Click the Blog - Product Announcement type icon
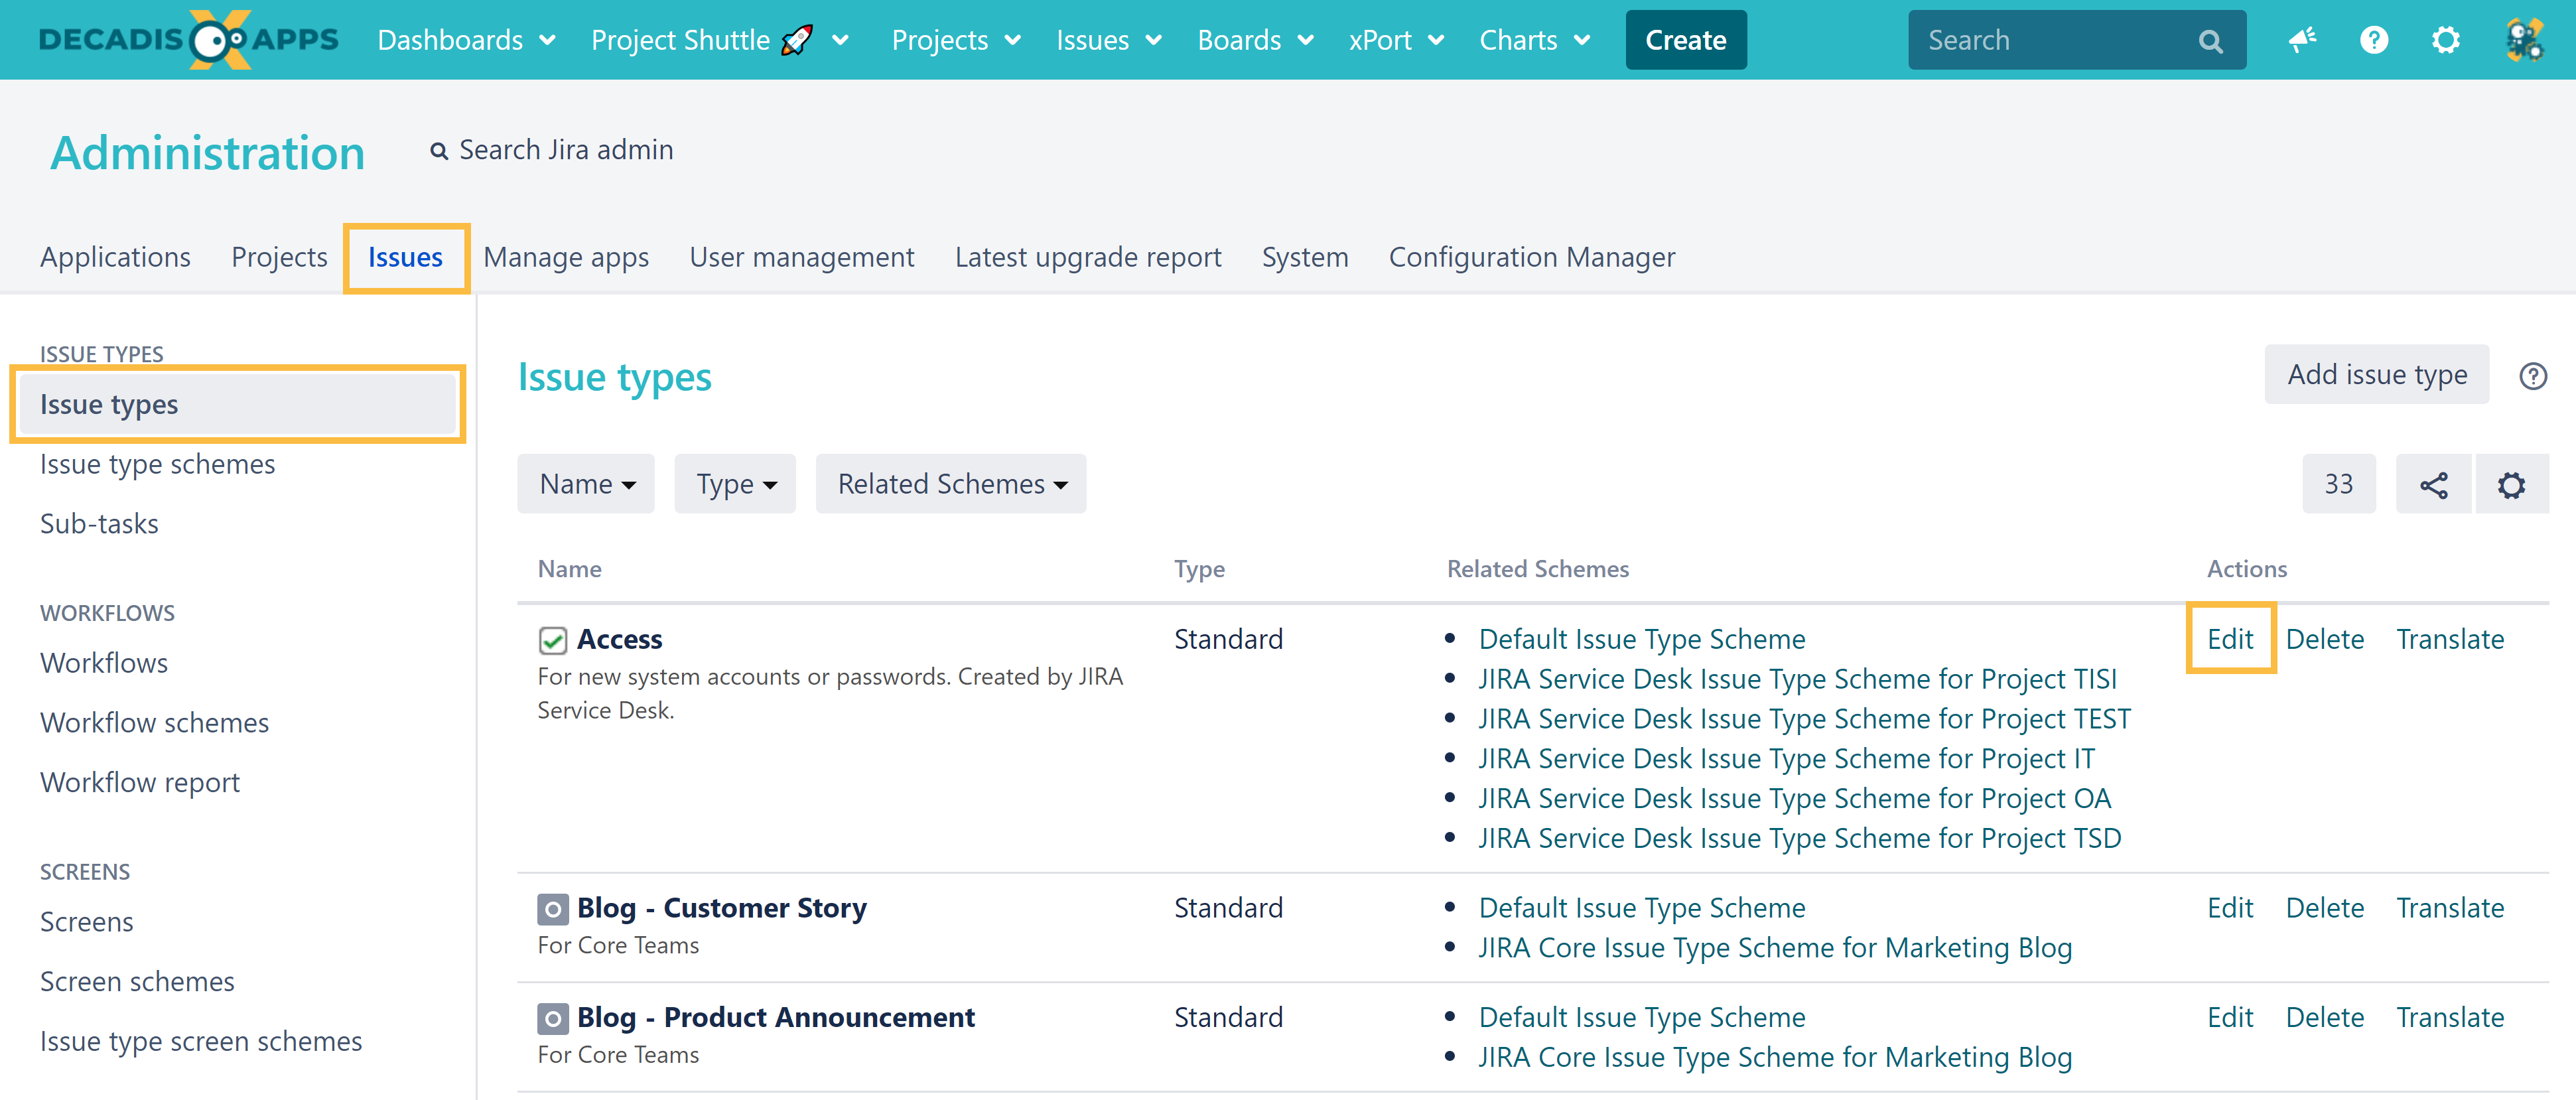This screenshot has height=1100, width=2576. (x=552, y=1018)
